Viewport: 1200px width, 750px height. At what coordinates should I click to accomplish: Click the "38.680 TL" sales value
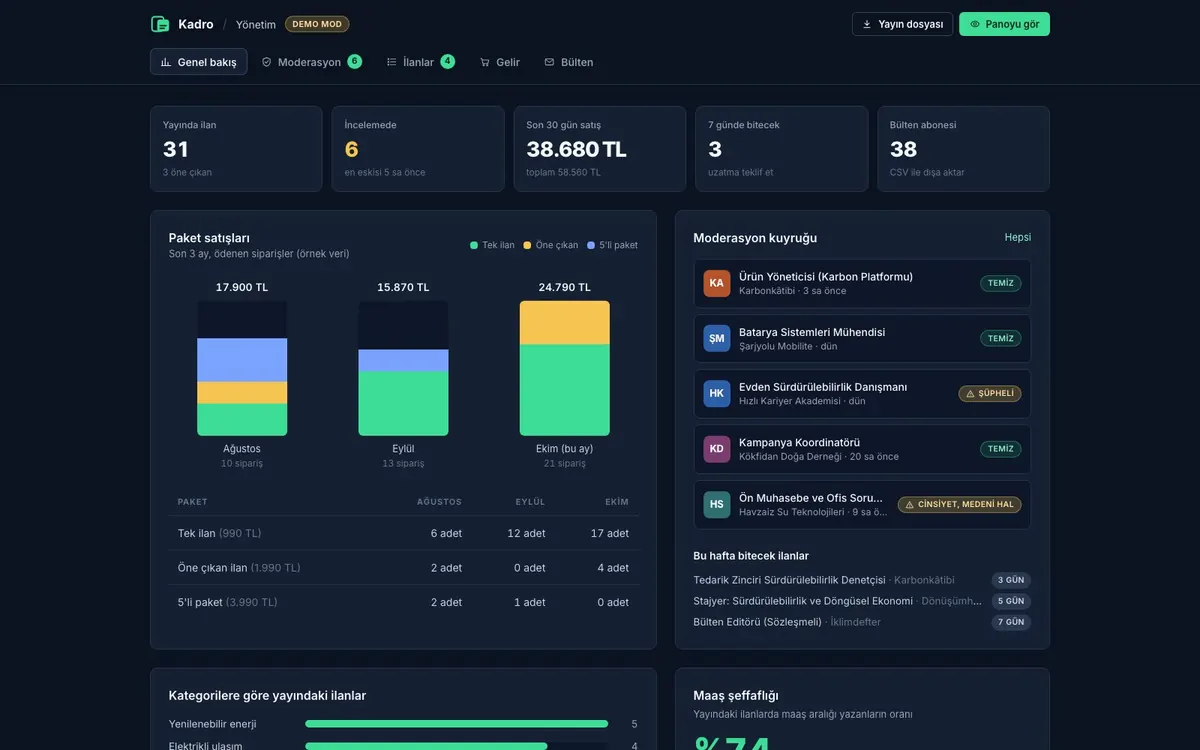point(577,149)
